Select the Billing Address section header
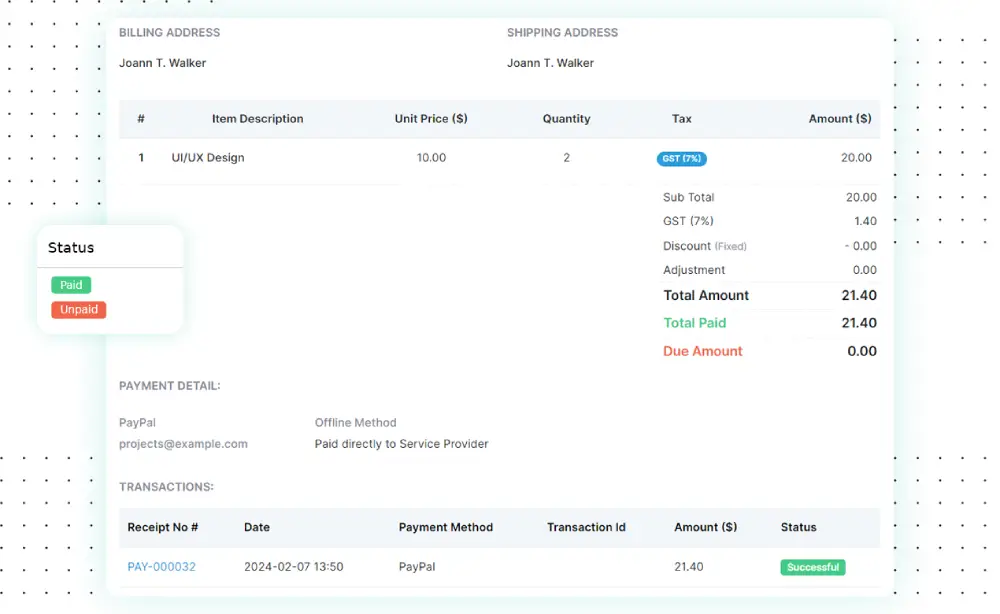Screen dimensions: 1000x614 (x=169, y=32)
